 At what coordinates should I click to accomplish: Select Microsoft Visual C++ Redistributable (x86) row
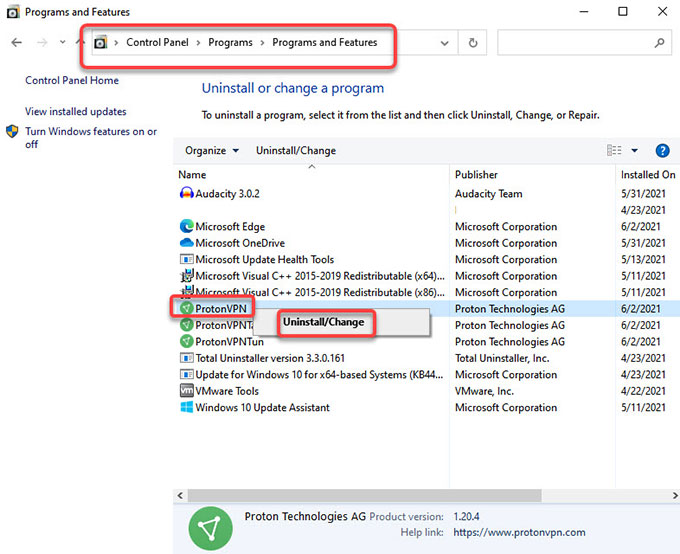320,292
